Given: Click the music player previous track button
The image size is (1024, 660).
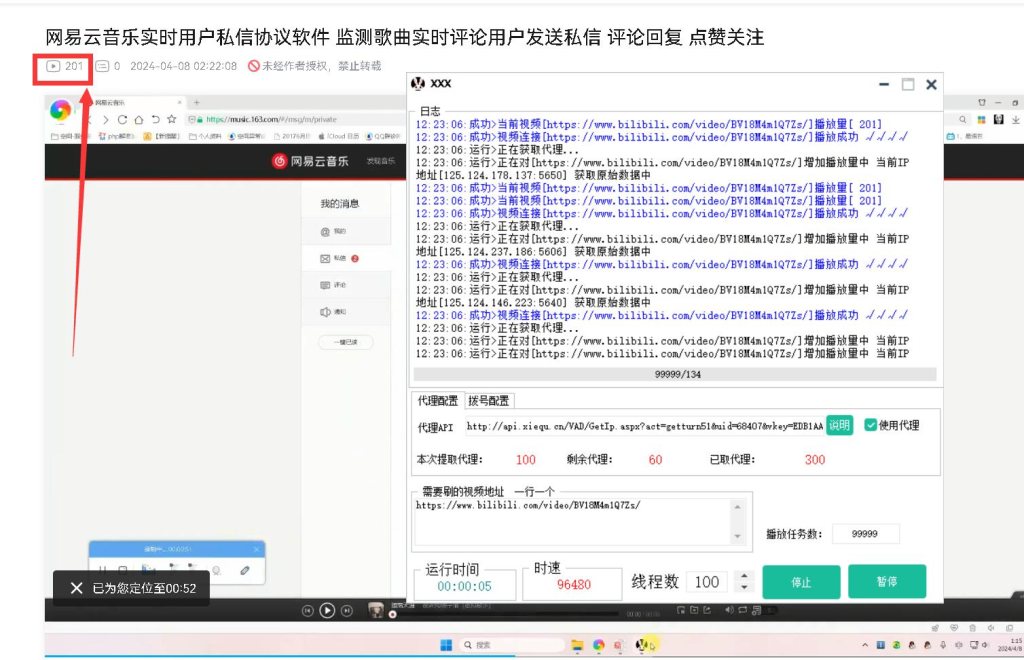Looking at the screenshot, I should tap(308, 611).
